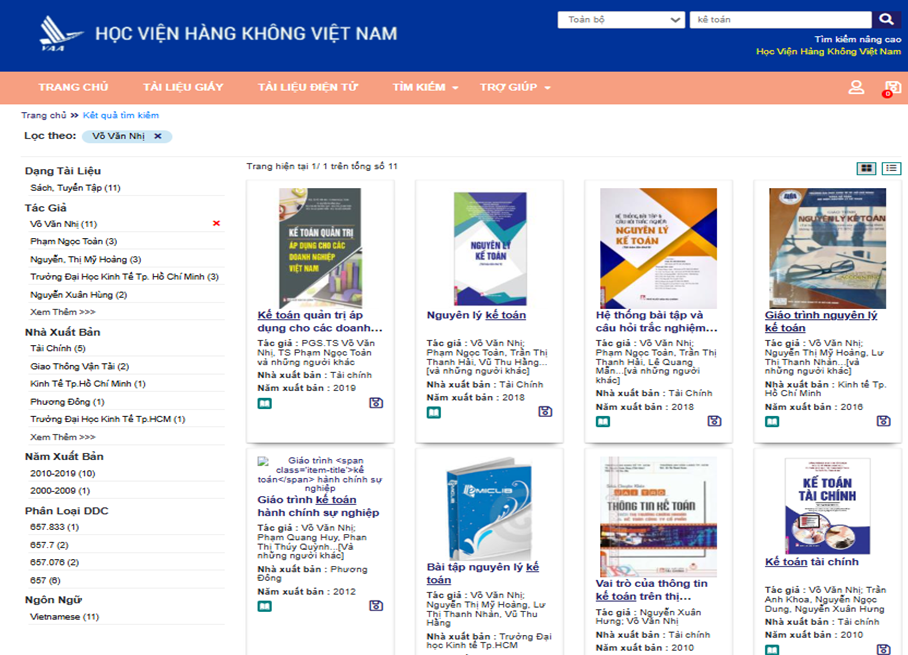Open Tìm kiếm nâng cao advanced search
Image resolution: width=908 pixels, height=655 pixels.
858,39
